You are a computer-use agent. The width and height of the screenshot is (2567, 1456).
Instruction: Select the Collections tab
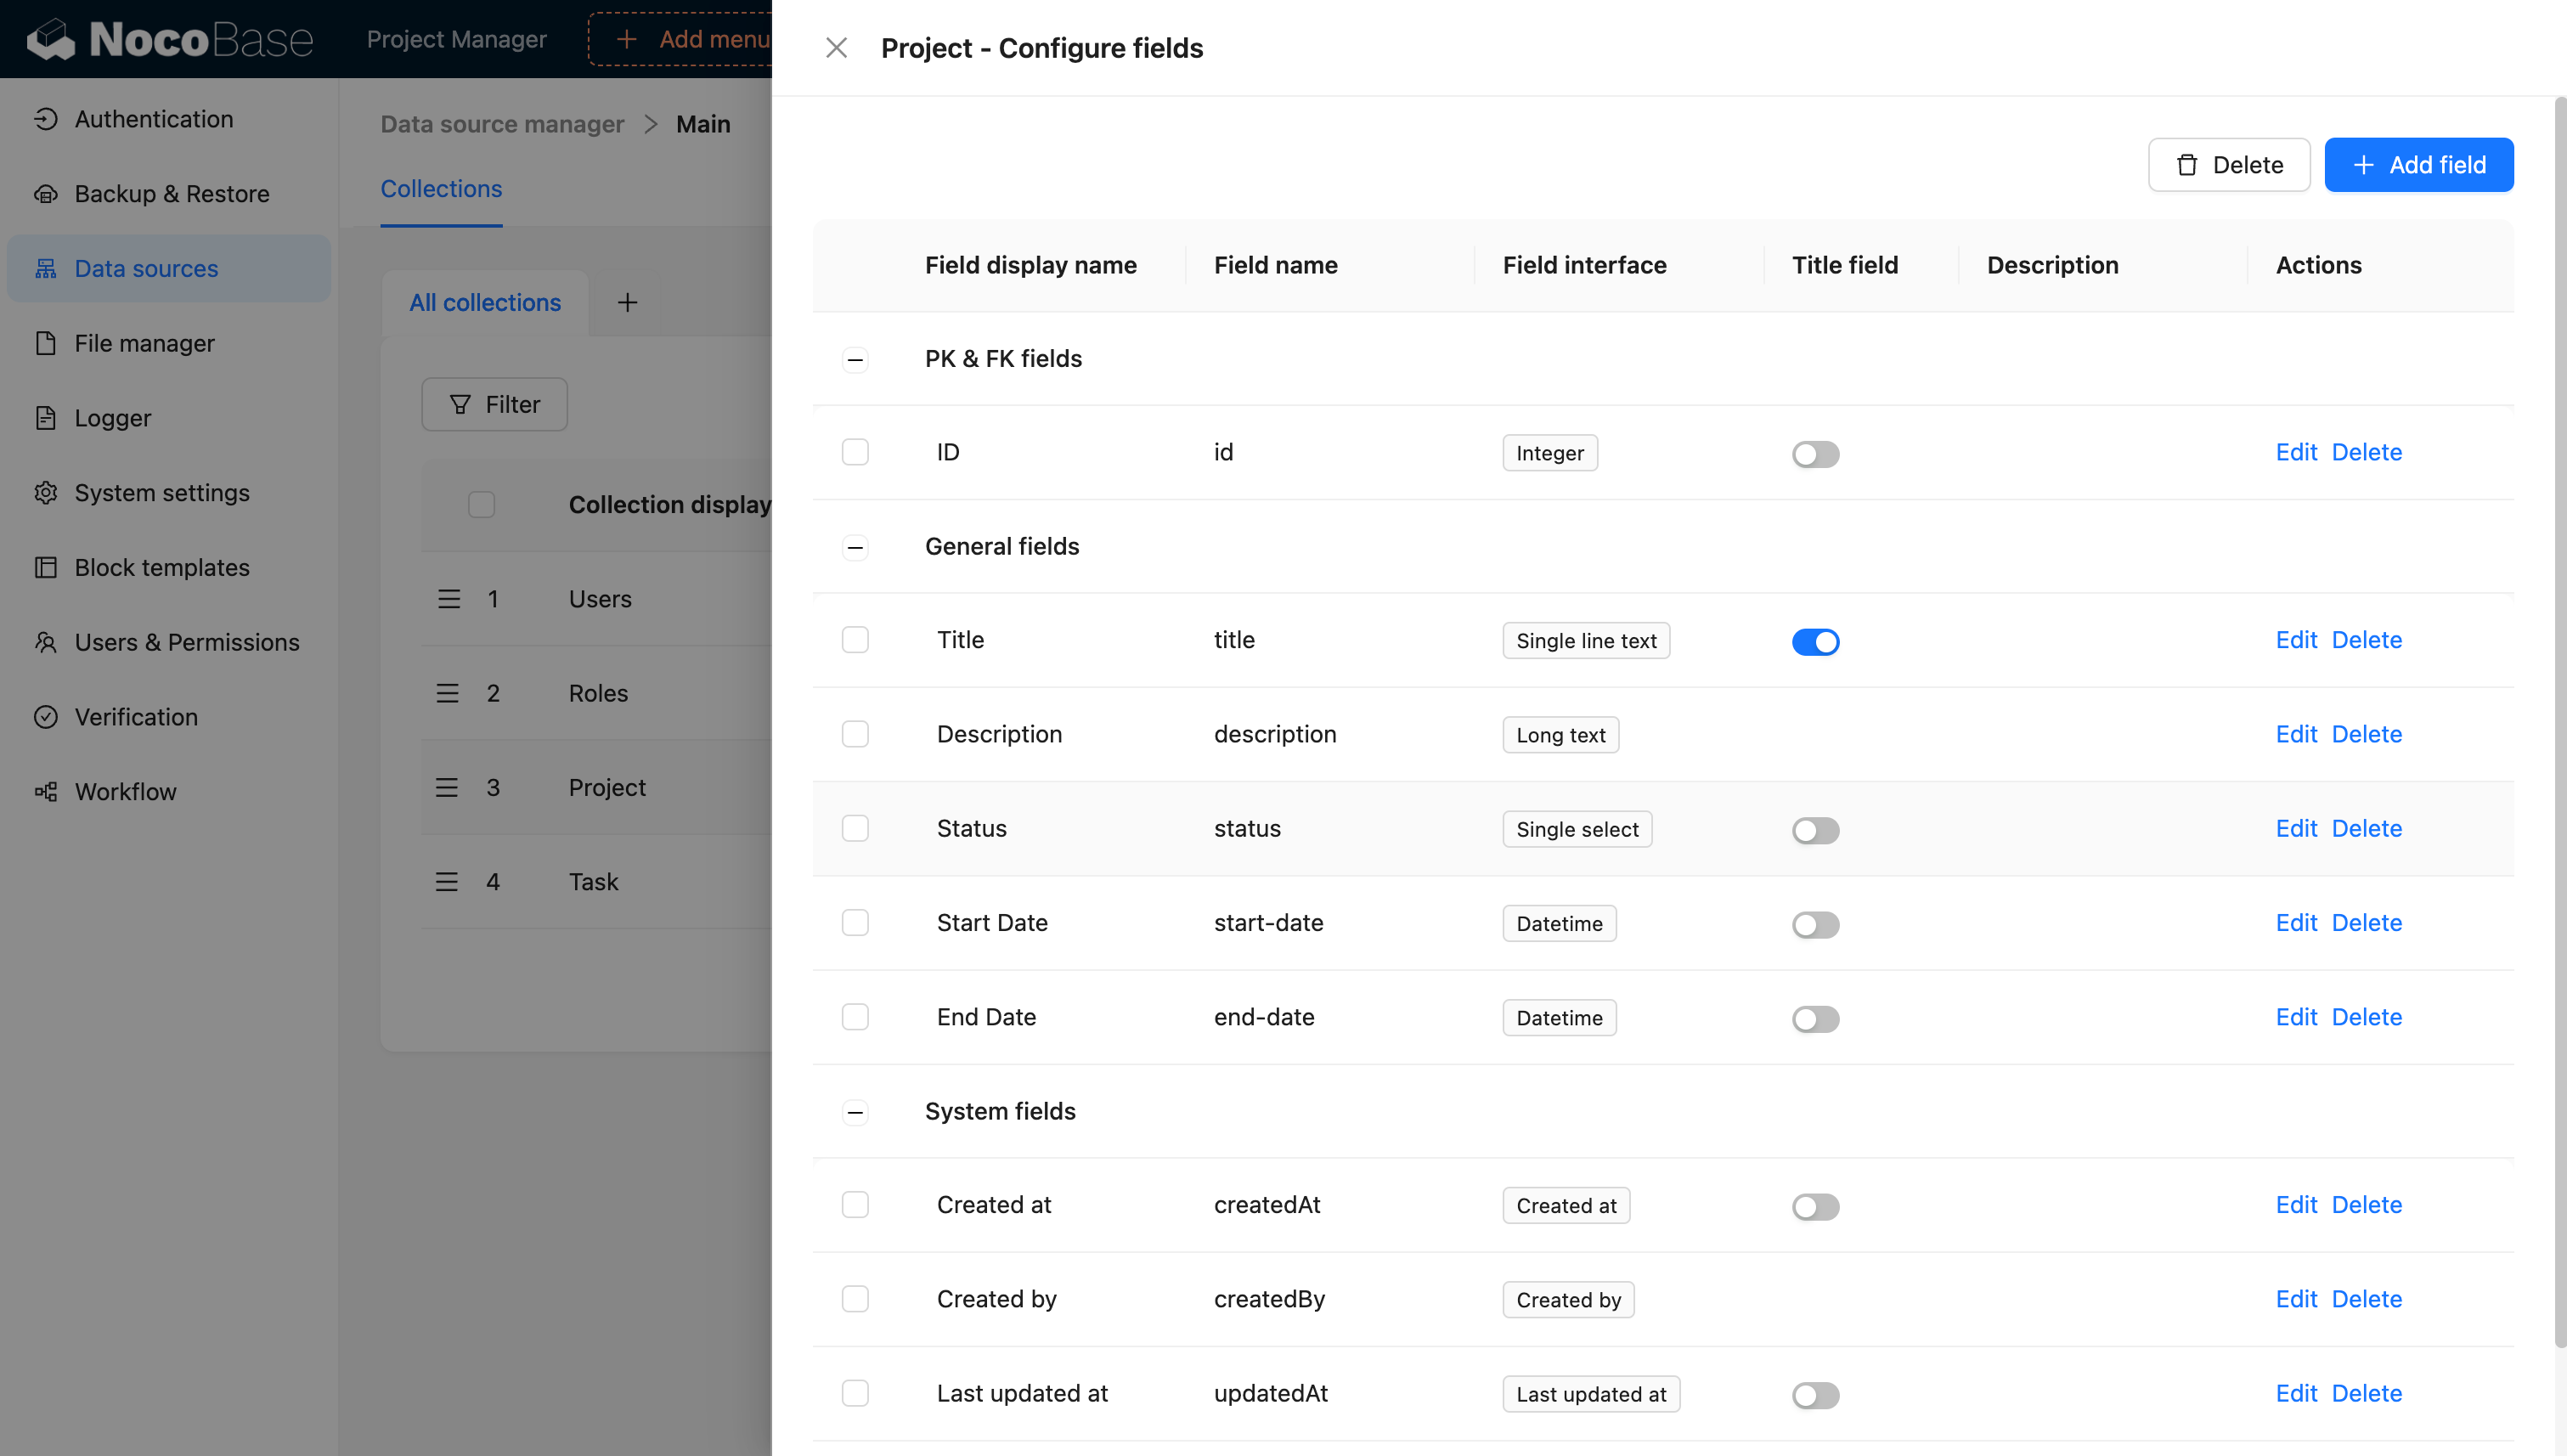441,190
